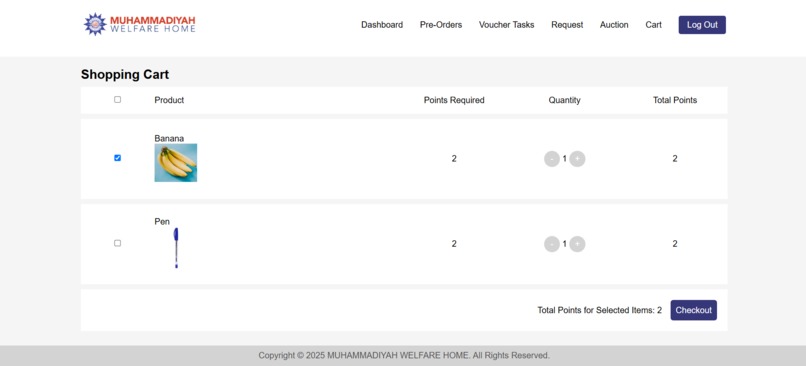Navigate to the Request page

point(567,25)
